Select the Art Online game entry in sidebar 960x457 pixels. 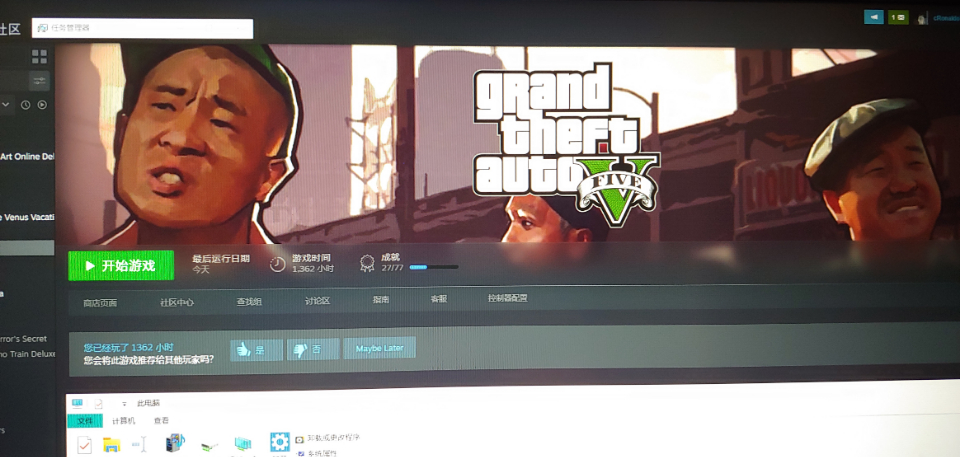pos(27,156)
